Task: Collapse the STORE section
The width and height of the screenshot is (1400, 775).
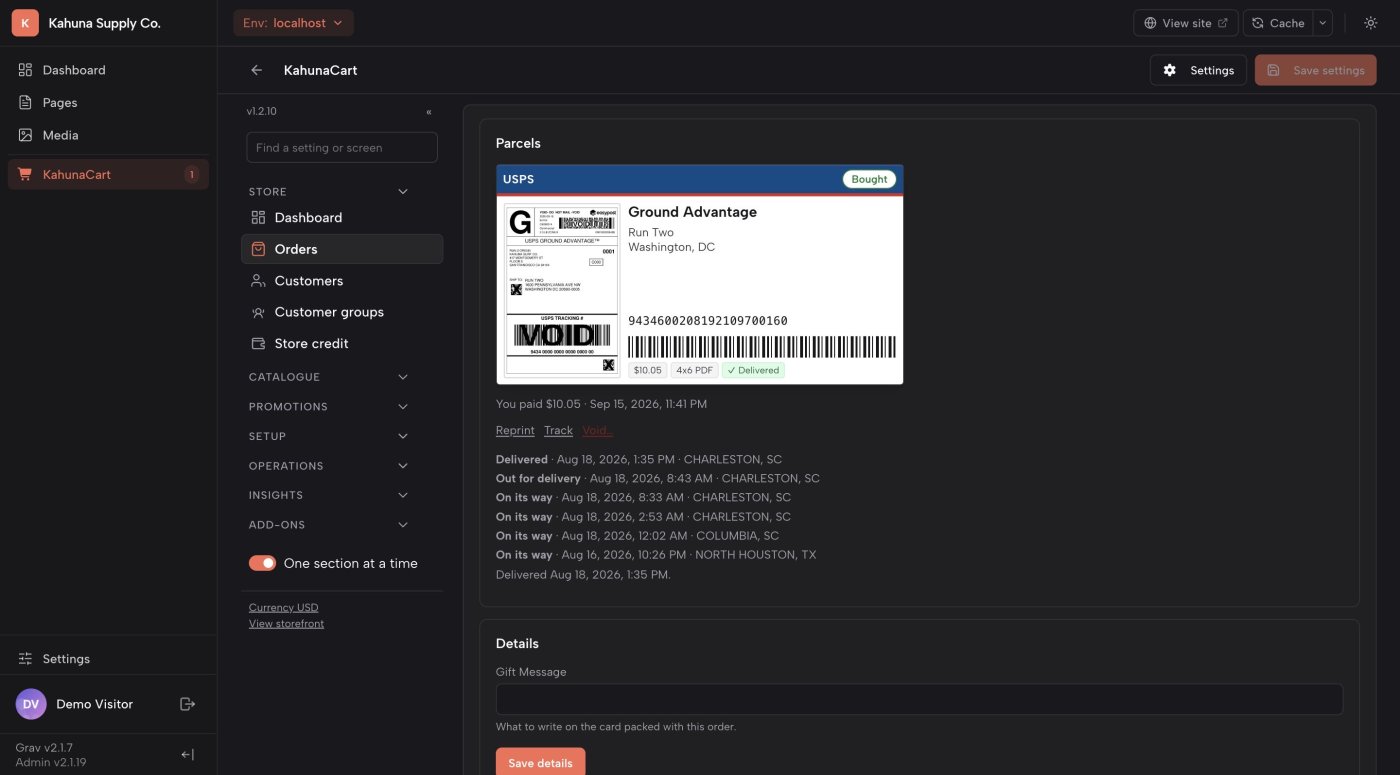Action: 329,191
